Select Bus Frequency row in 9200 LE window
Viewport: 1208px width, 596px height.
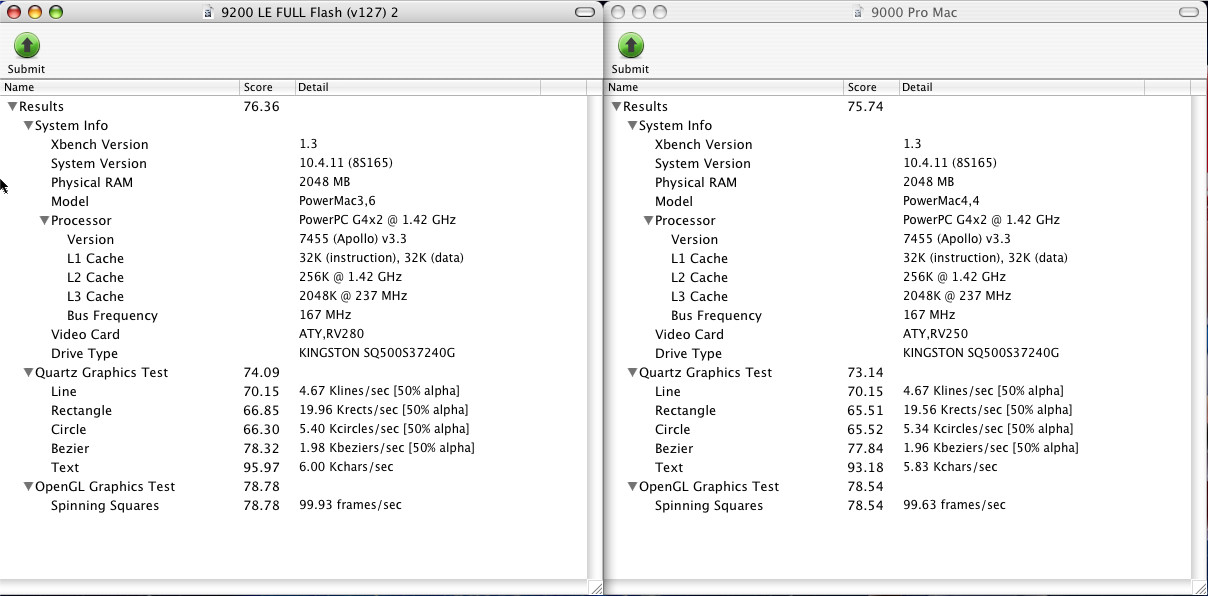point(294,315)
